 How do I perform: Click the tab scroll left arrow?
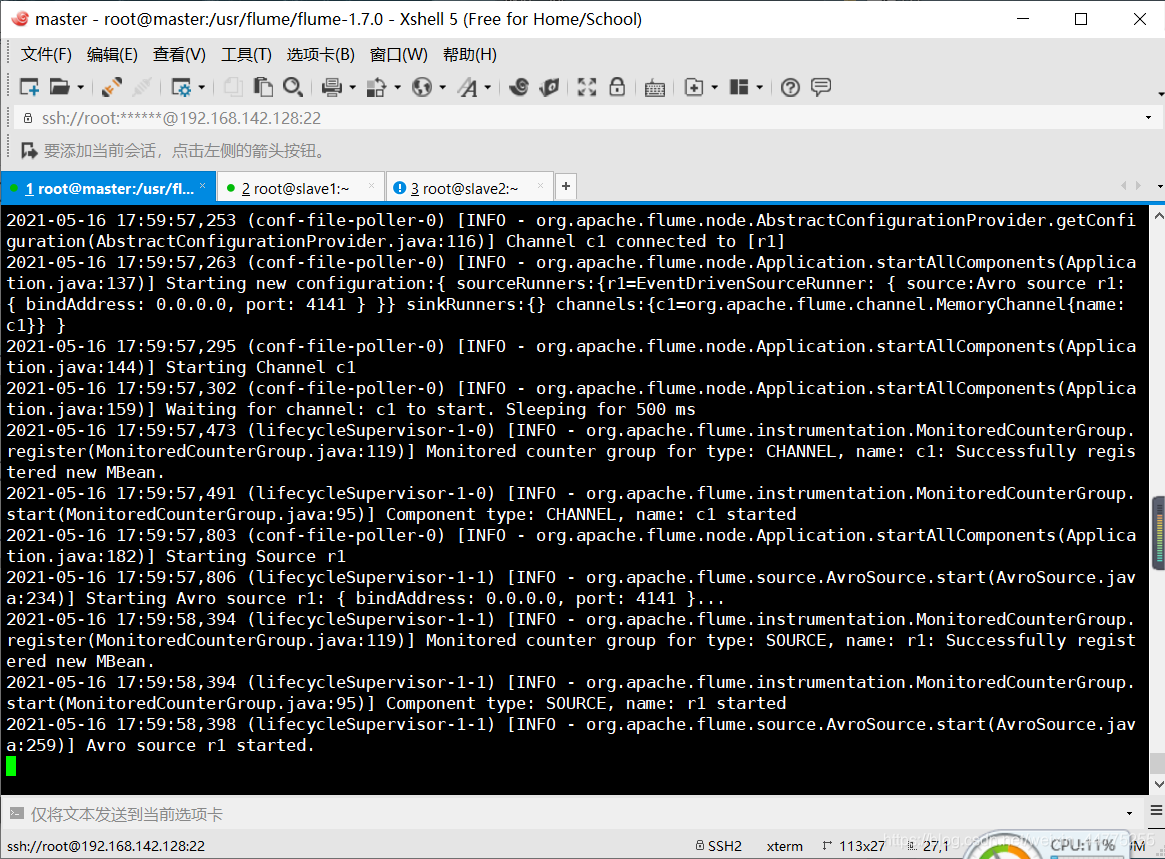coord(1123,186)
